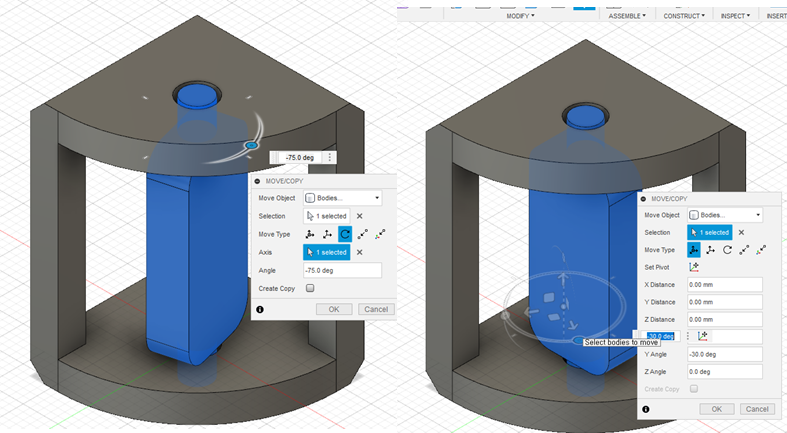
Task: Collapse the left MOVE/COPY dialog
Action: click(x=257, y=181)
